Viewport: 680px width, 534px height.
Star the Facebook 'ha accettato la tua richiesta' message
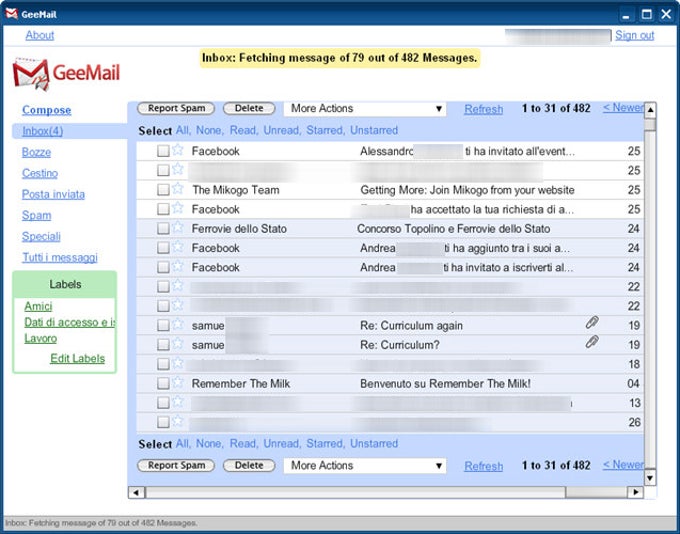tap(177, 208)
